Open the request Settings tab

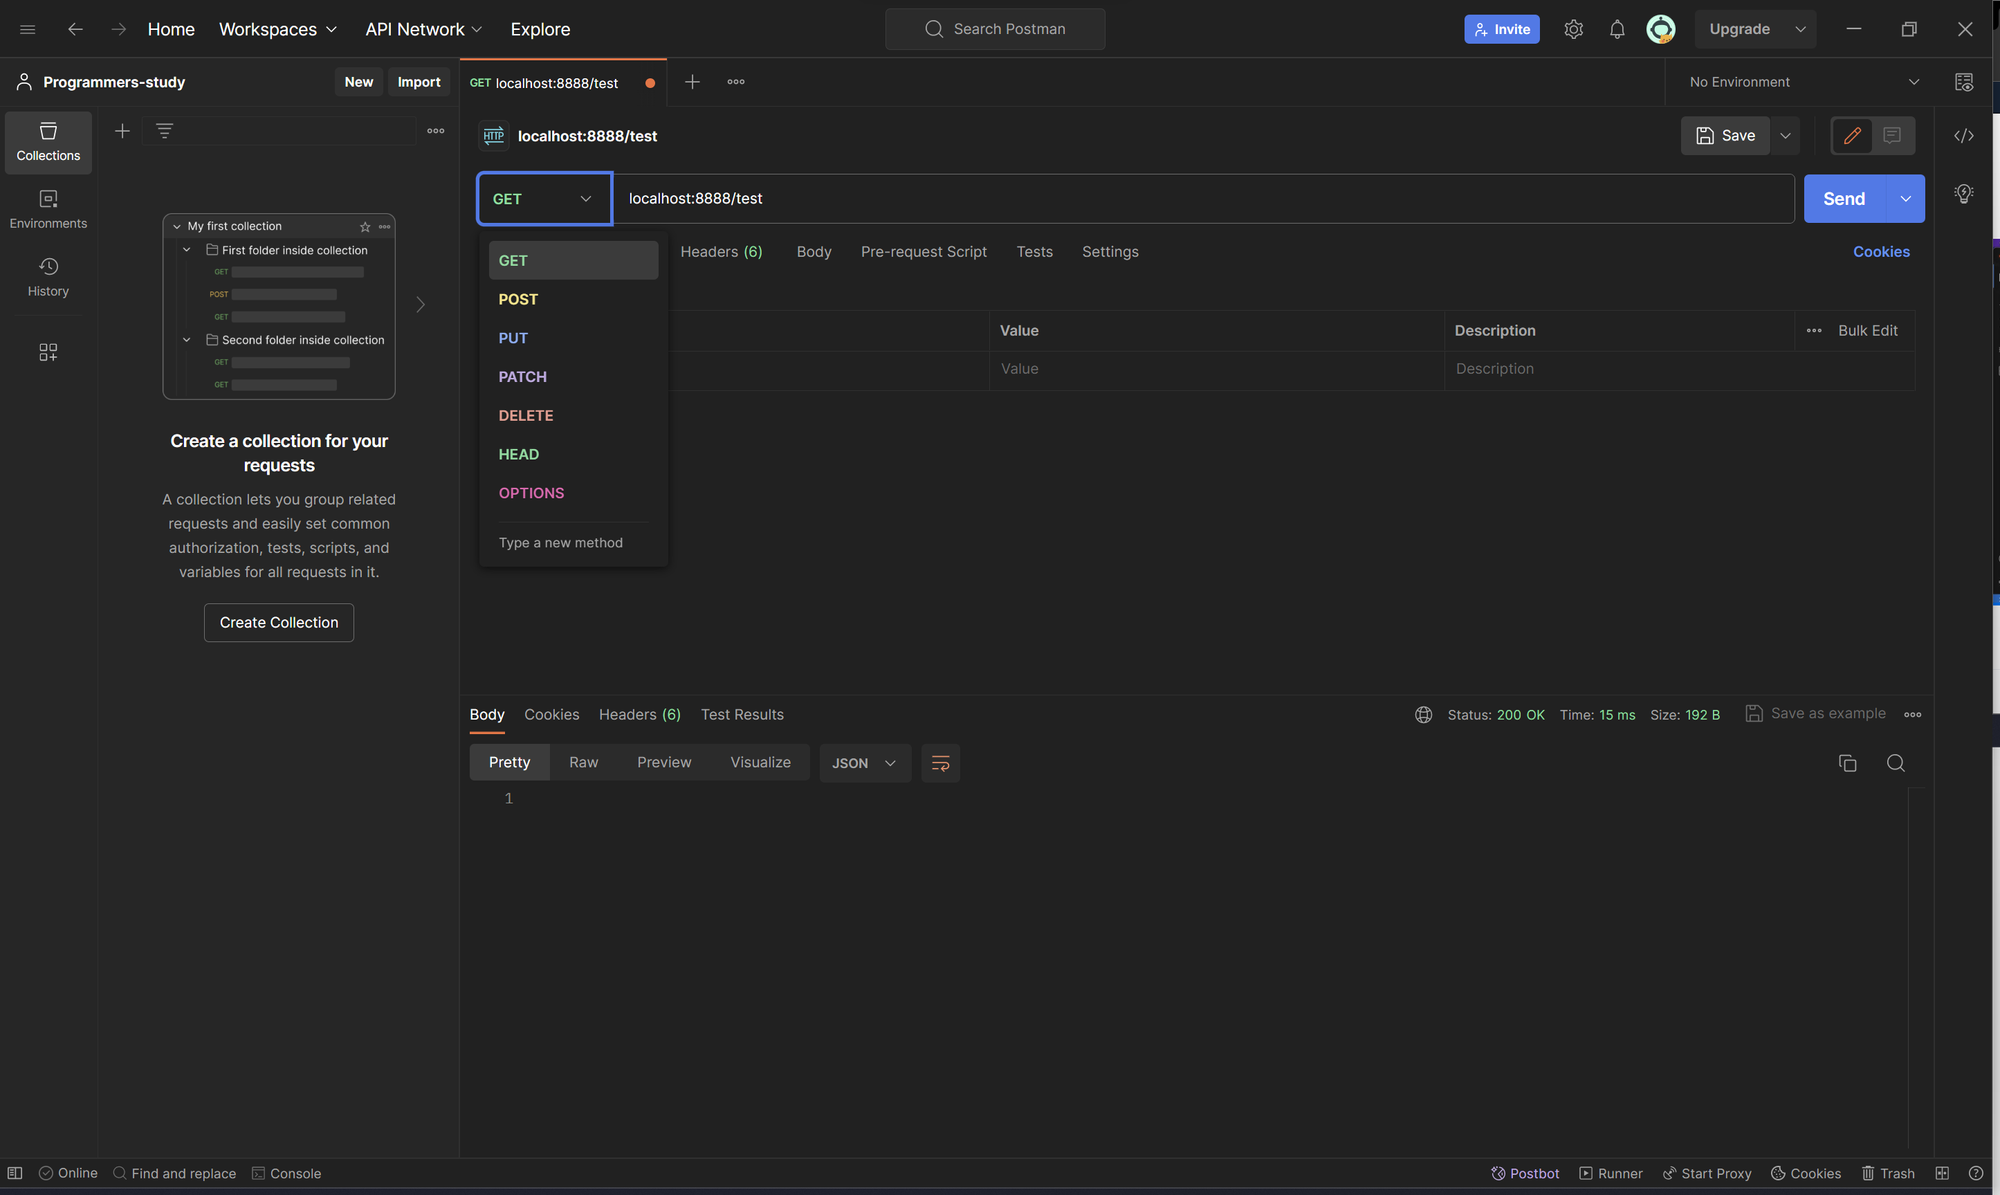click(1110, 252)
